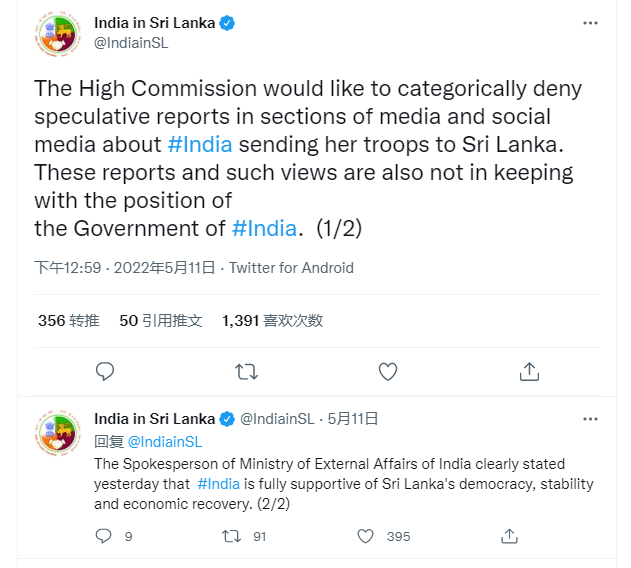
Task: View the 1,391 likes list
Action: [272, 321]
